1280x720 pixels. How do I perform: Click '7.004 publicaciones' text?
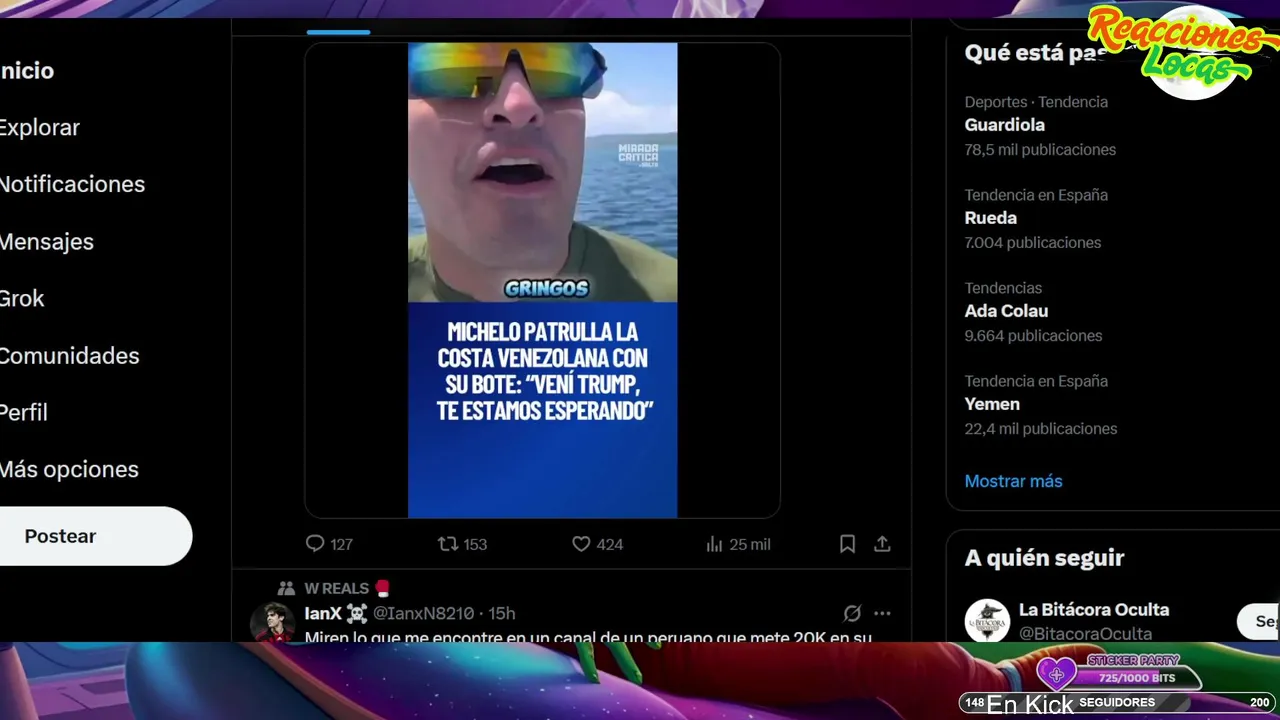click(1033, 243)
